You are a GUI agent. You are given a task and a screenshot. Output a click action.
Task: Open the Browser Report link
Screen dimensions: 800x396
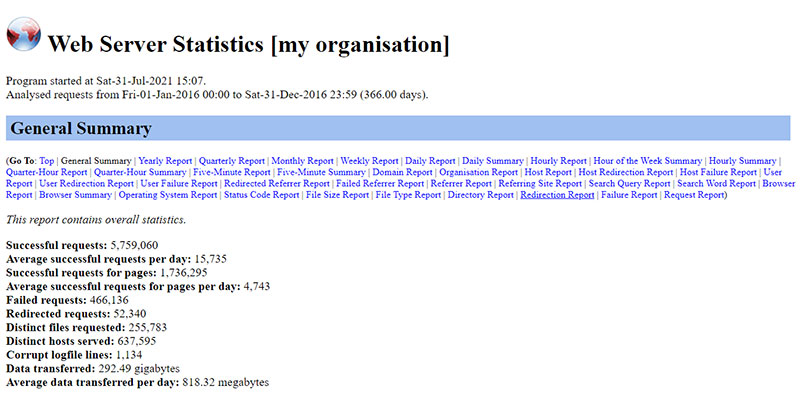pos(779,183)
